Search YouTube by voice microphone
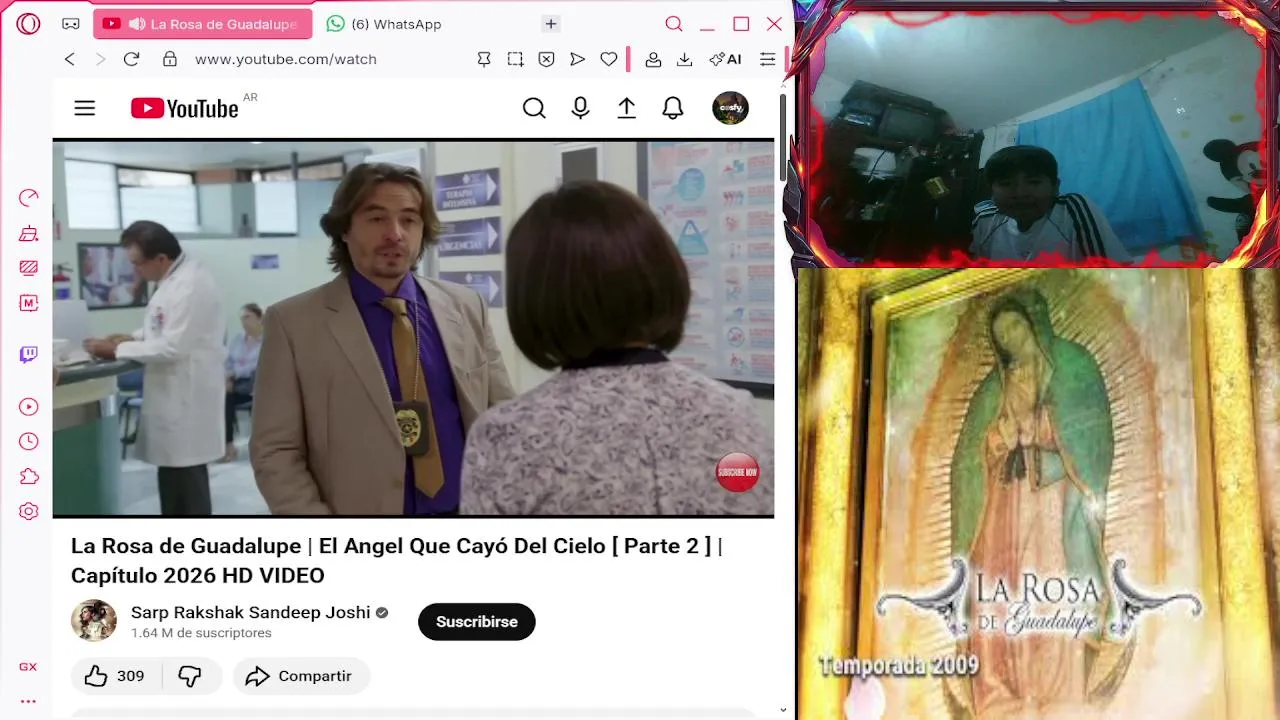The height and width of the screenshot is (720, 1280). [580, 108]
